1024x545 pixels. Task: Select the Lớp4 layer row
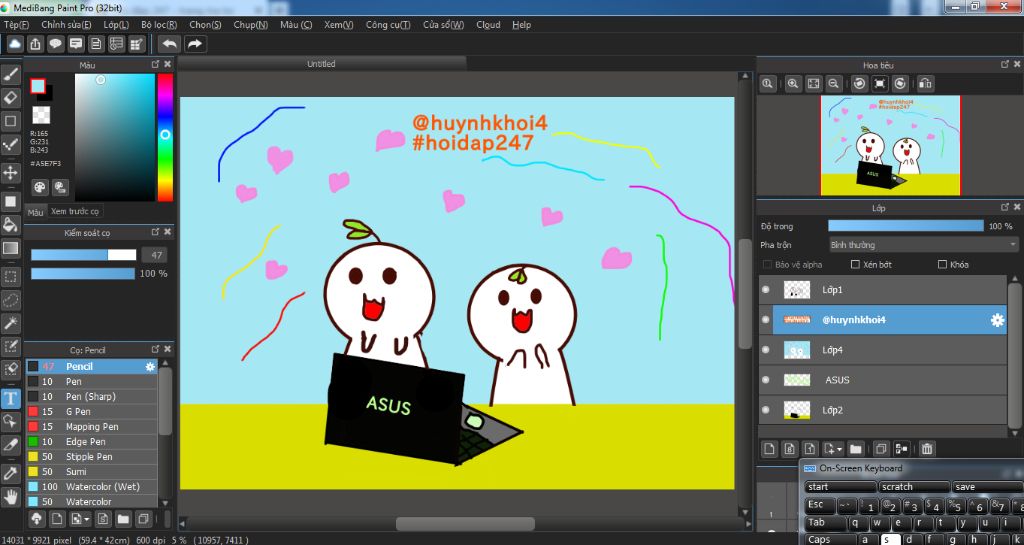click(882, 350)
